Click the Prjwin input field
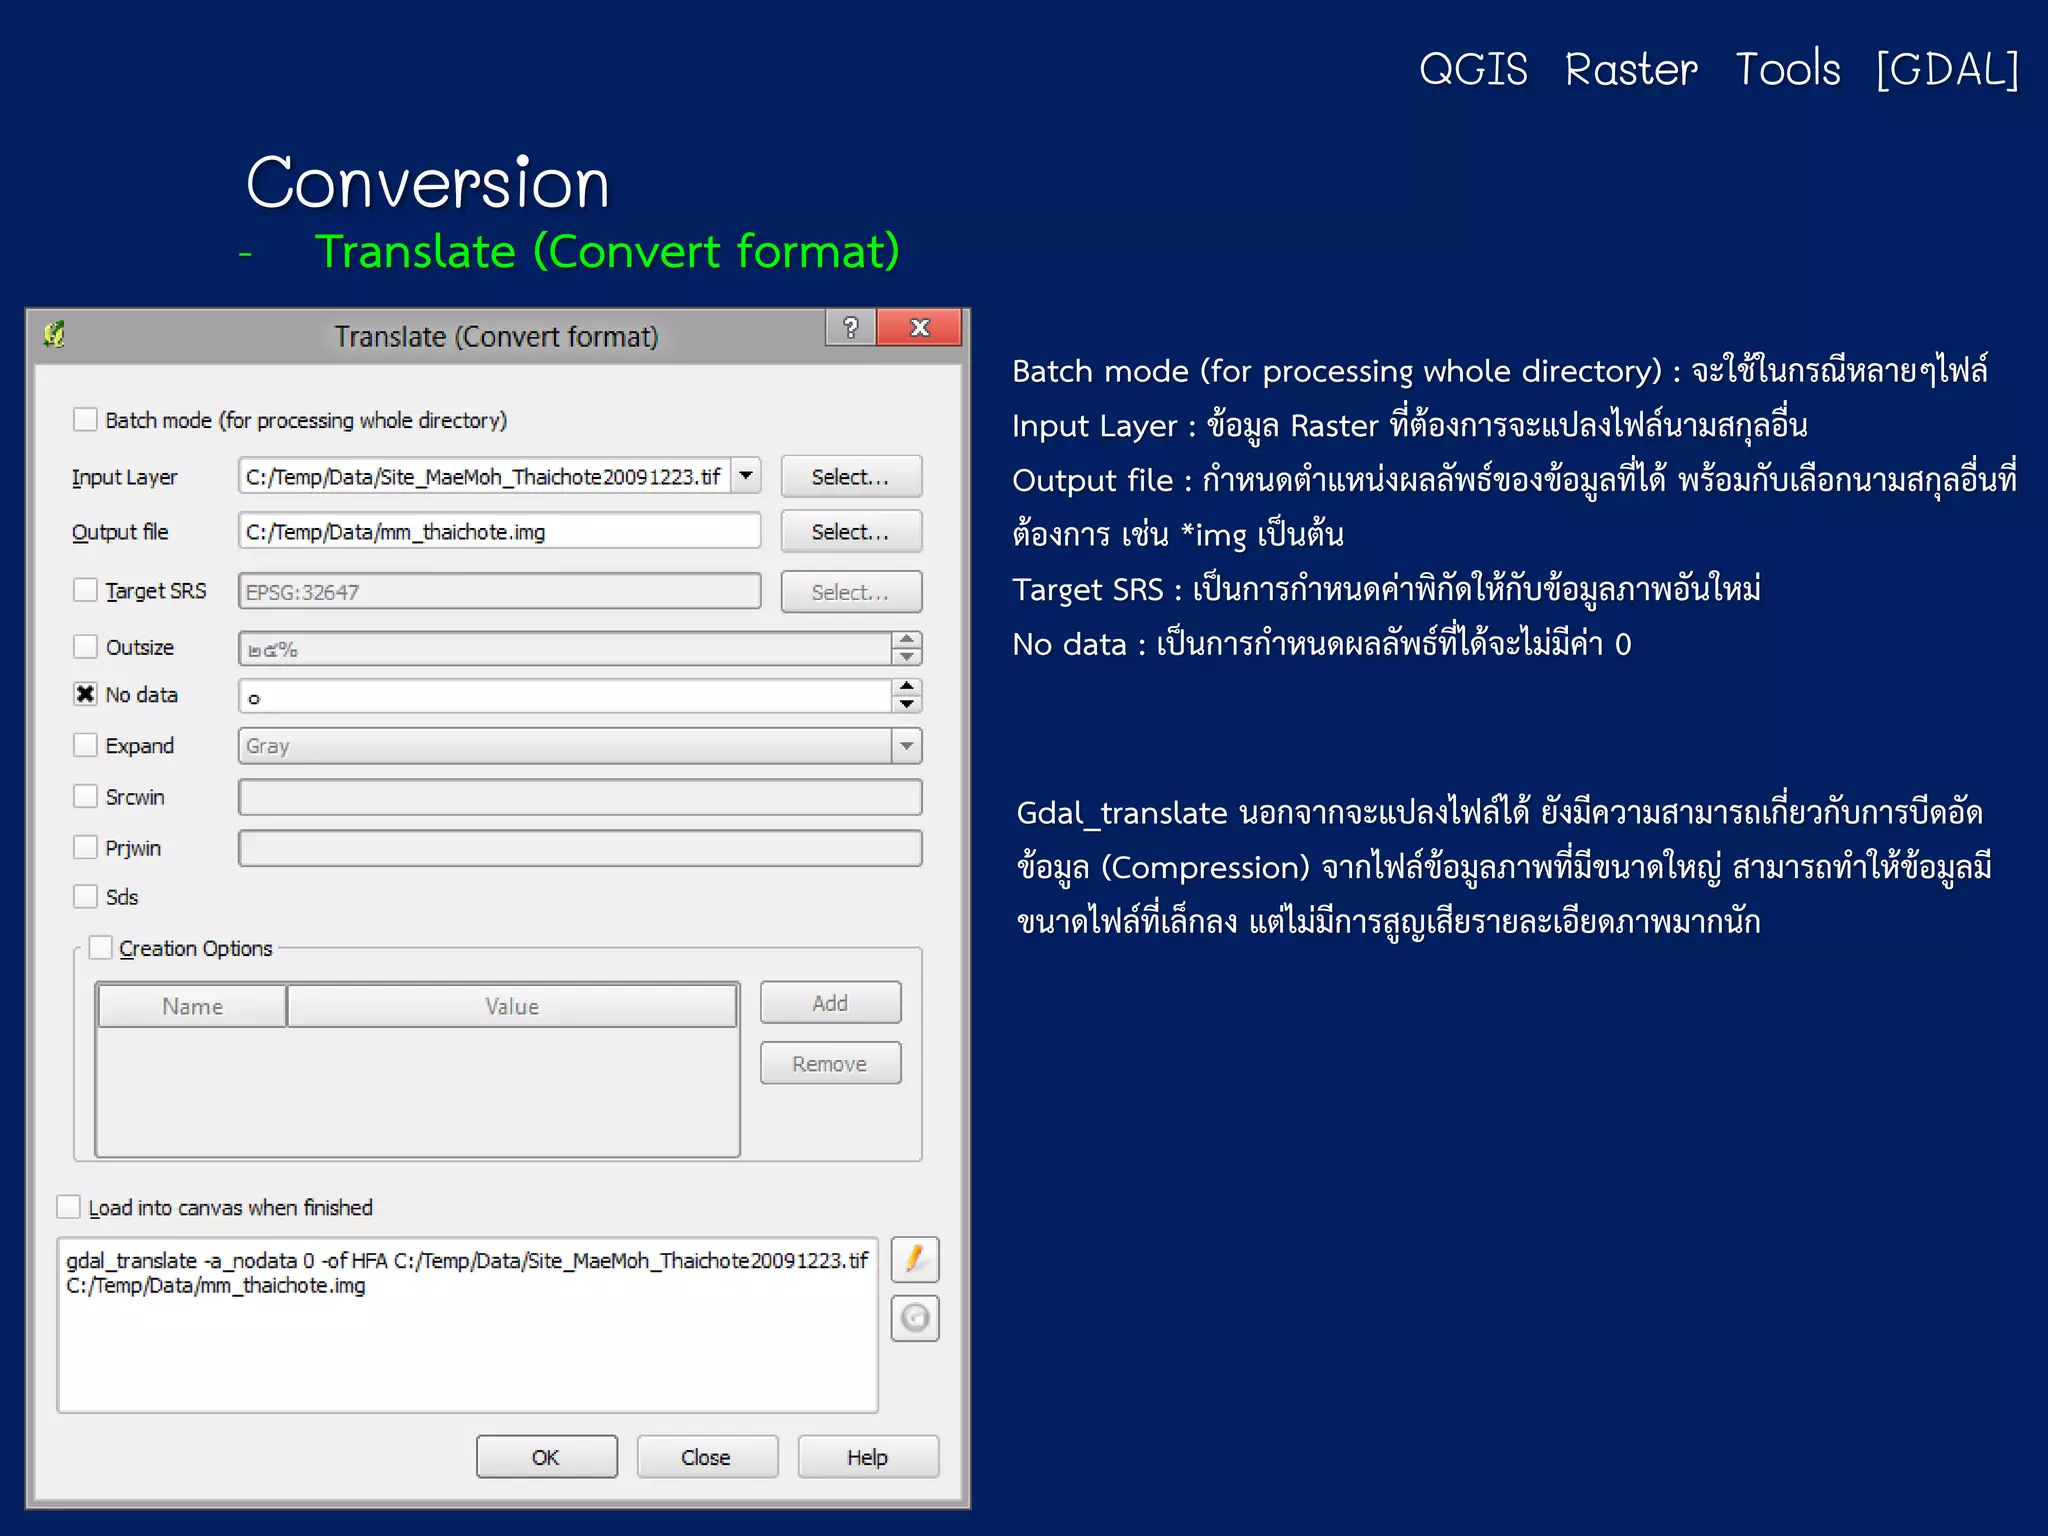The image size is (2048, 1536). [580, 848]
